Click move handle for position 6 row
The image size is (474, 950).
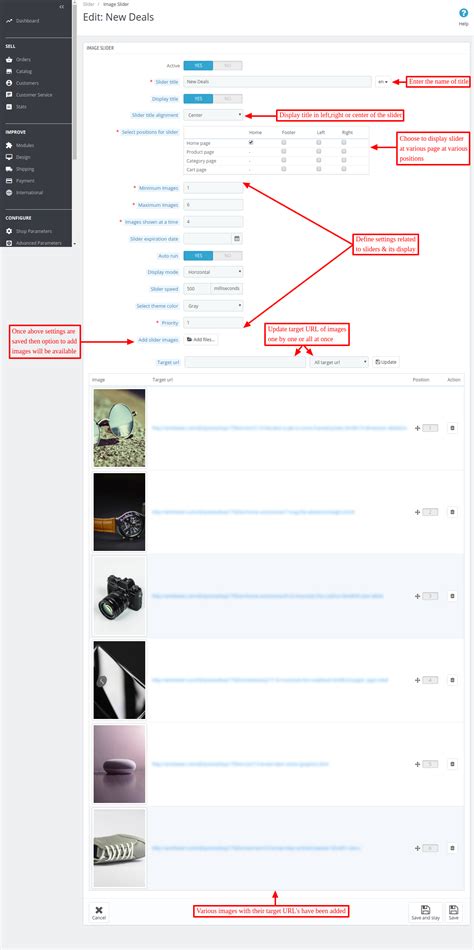(417, 848)
